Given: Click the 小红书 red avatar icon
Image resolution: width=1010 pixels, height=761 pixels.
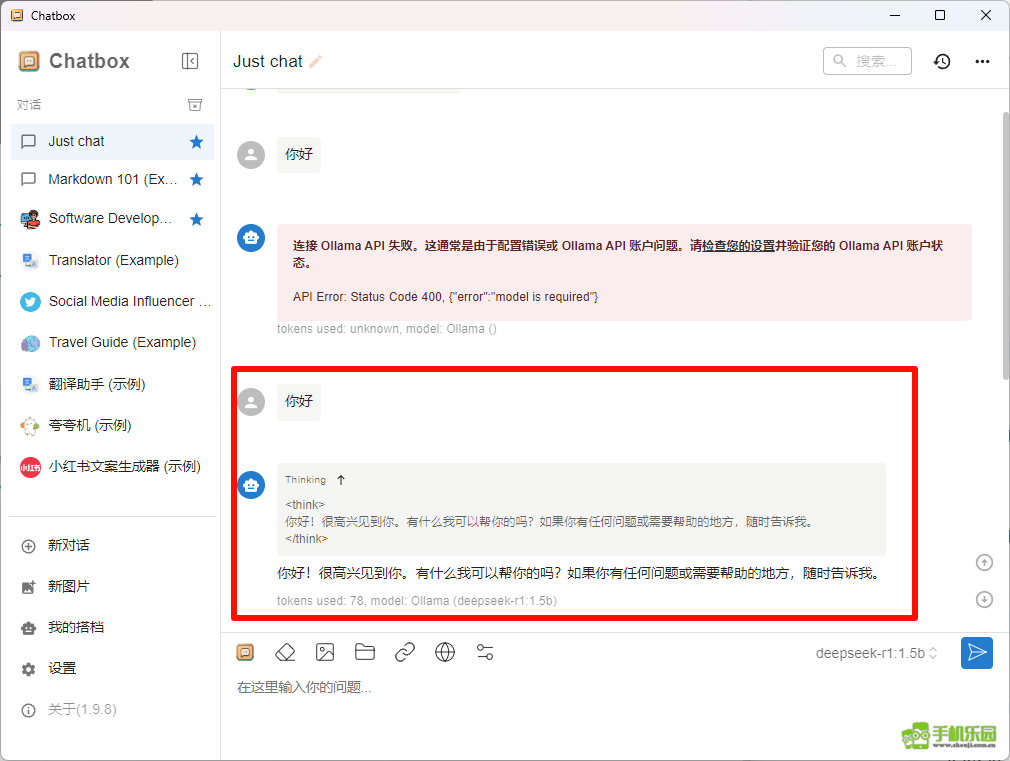Looking at the screenshot, I should coord(30,467).
